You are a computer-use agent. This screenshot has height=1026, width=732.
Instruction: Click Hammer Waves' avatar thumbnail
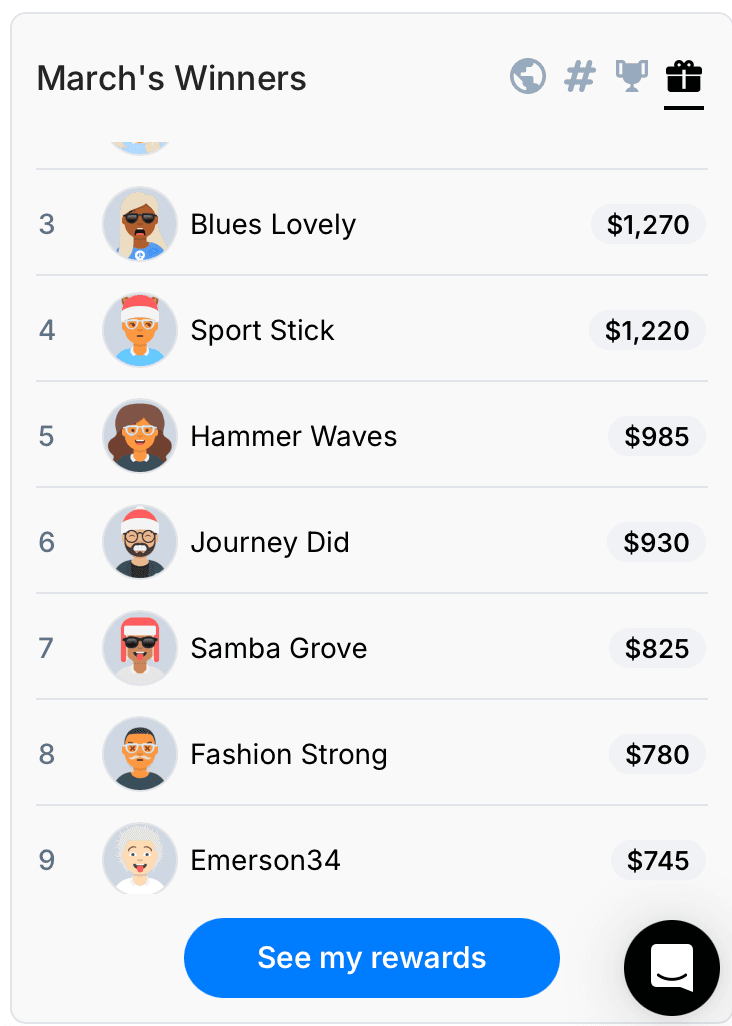[140, 436]
